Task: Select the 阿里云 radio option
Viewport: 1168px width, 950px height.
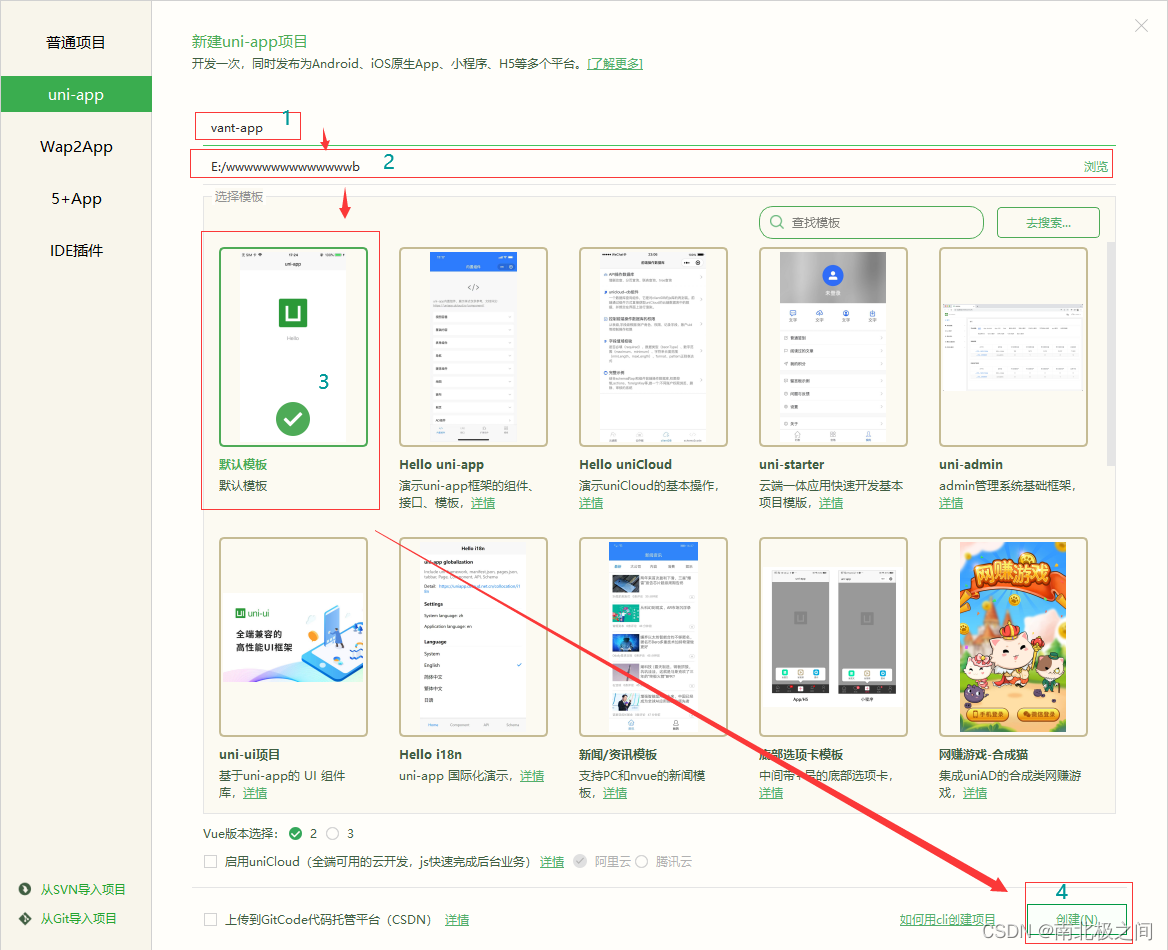Action: tap(579, 861)
